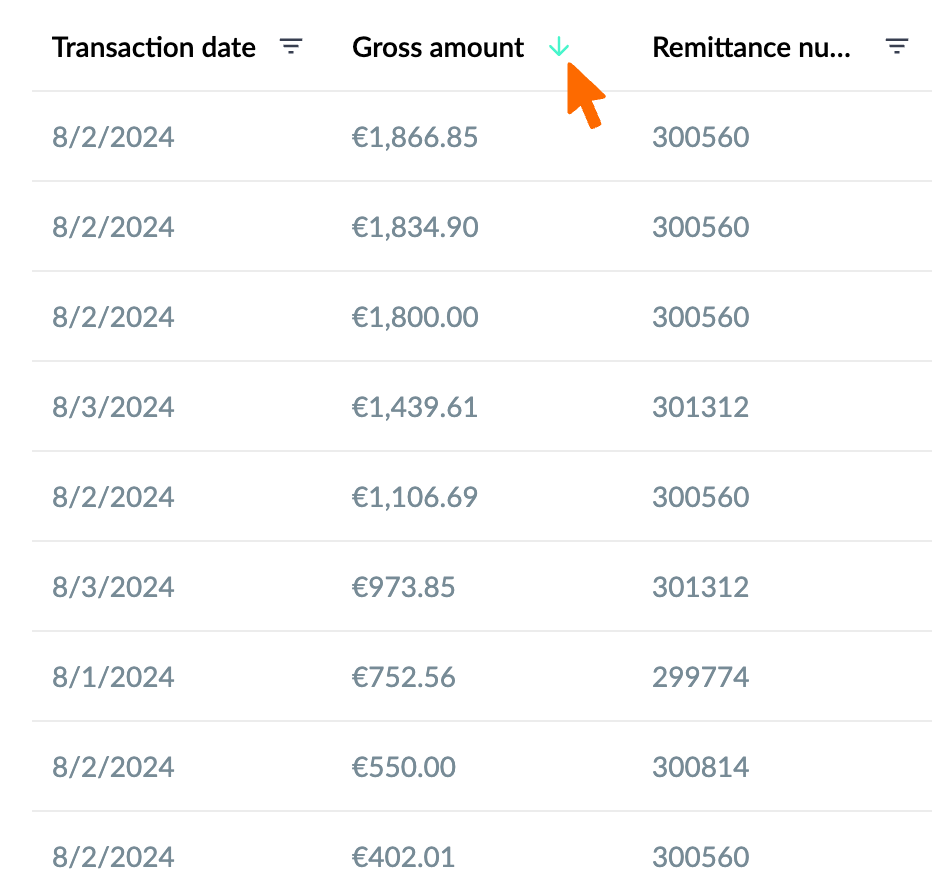Select the €1,834.90 gross amount cell

point(415,227)
